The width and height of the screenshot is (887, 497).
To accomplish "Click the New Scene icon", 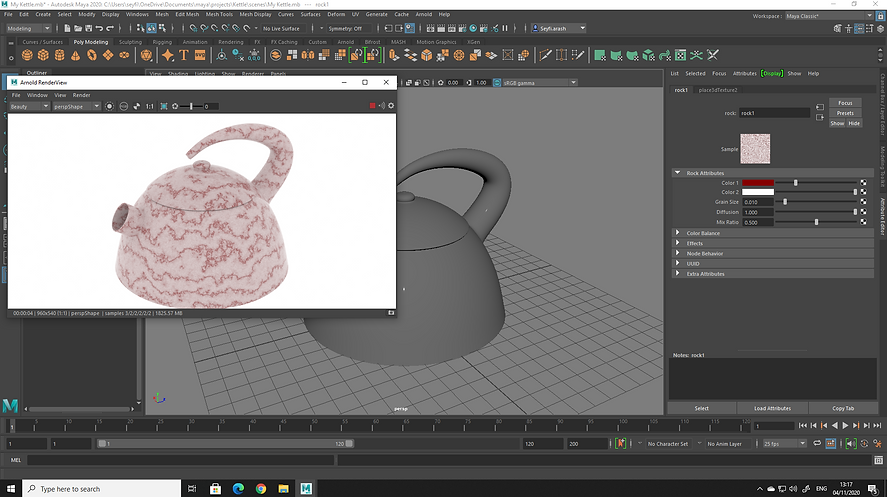I will [67, 28].
